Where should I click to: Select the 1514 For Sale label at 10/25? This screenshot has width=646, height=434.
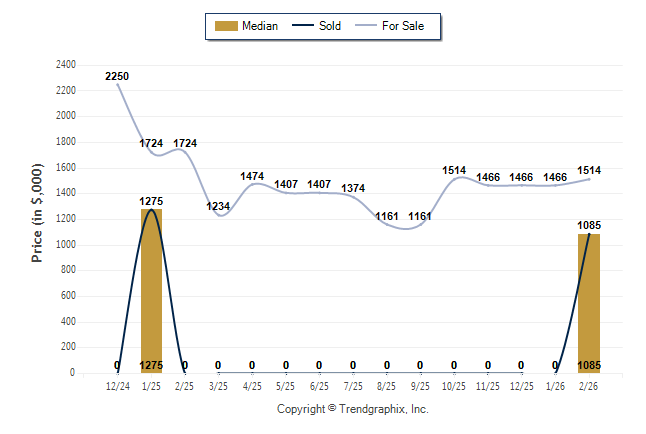(454, 170)
